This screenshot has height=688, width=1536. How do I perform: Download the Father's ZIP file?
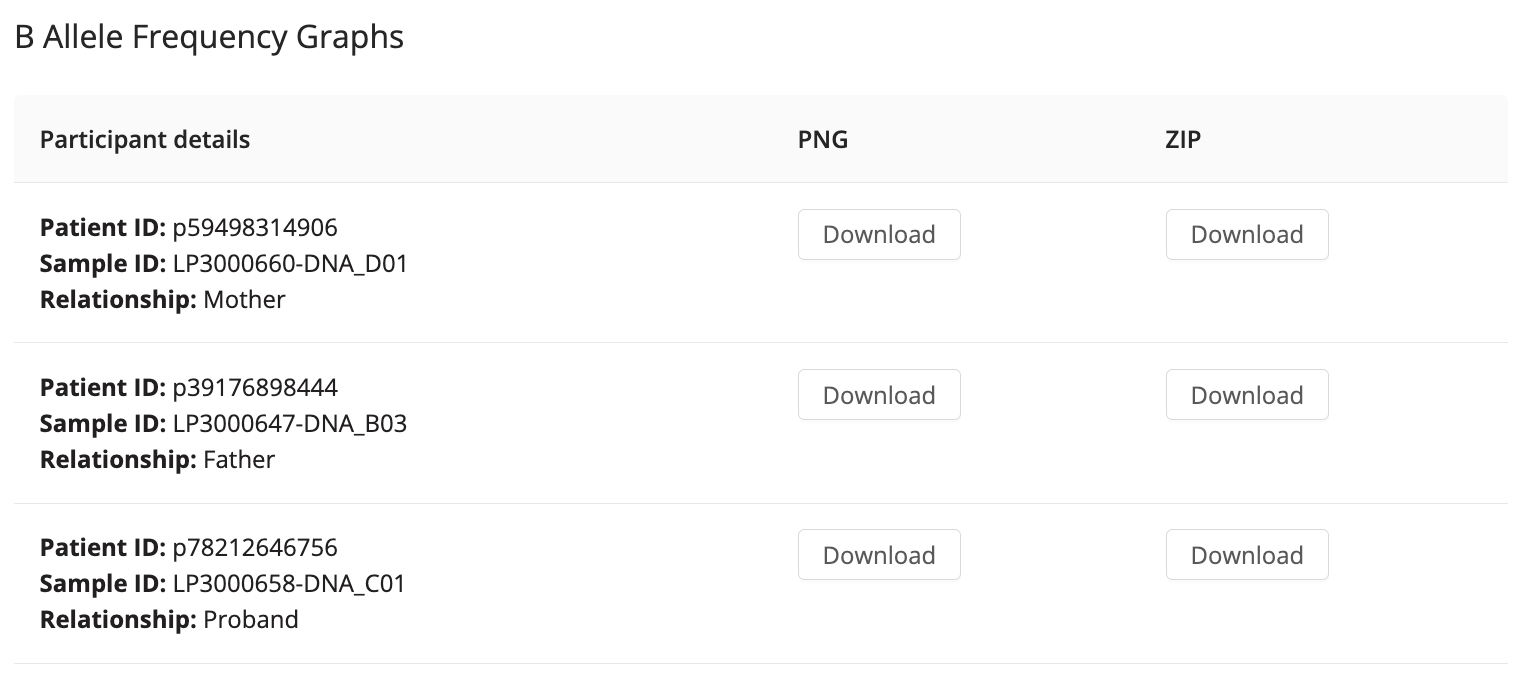[x=1247, y=395]
